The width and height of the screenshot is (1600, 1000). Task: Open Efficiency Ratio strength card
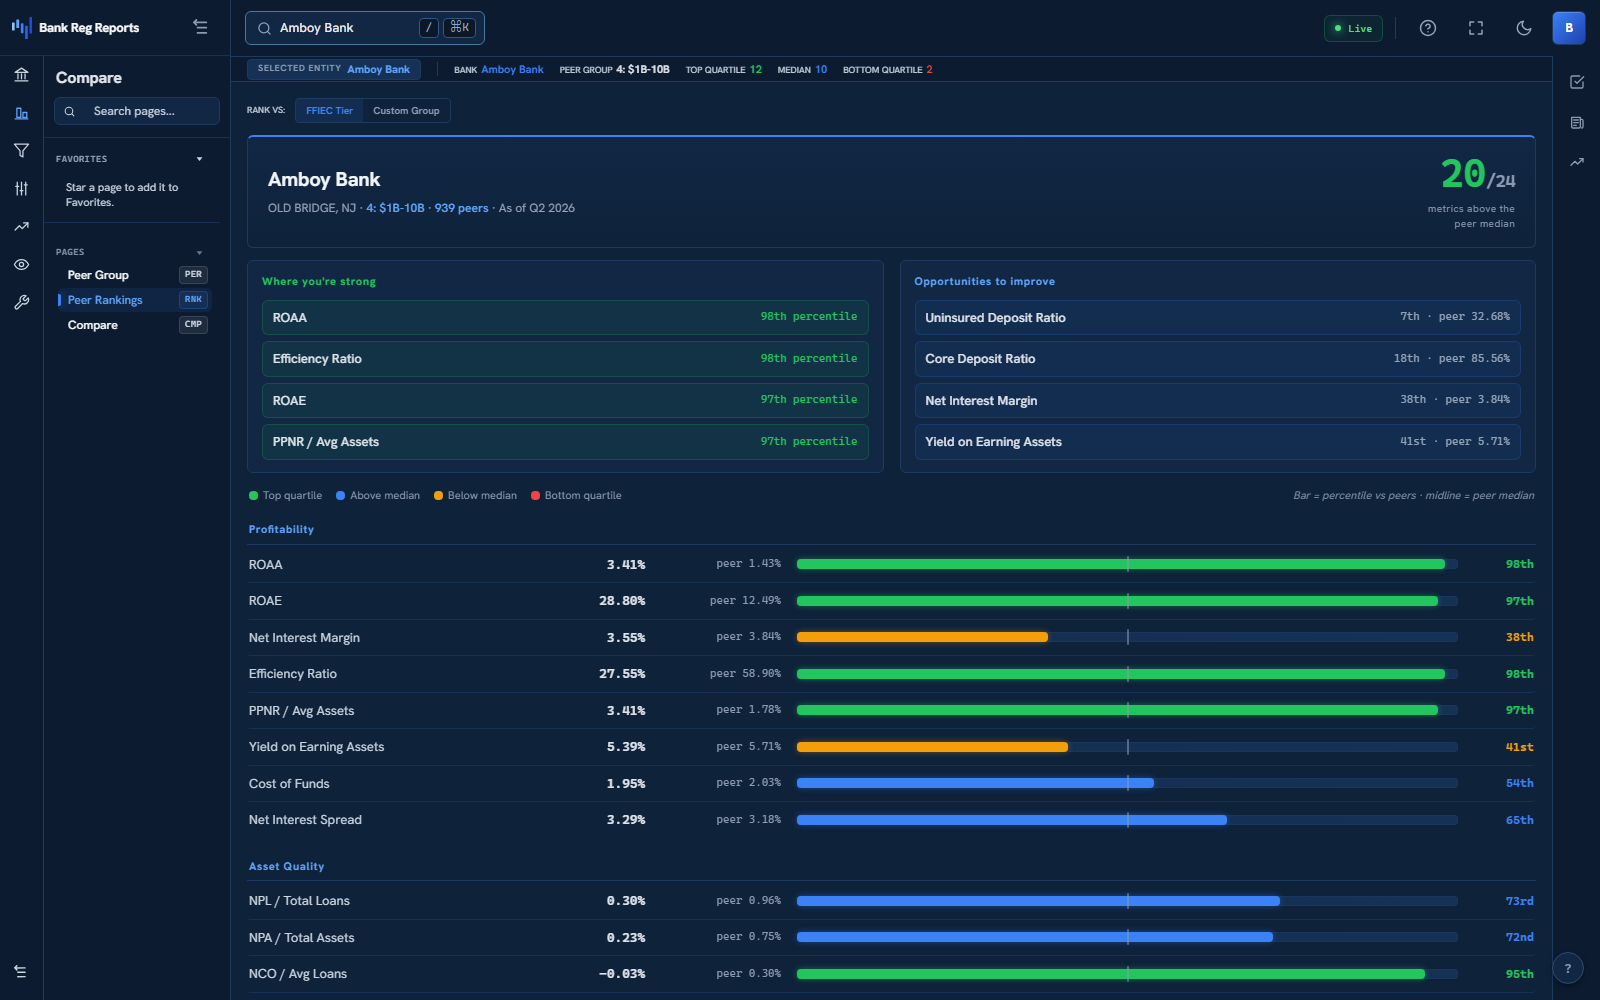pyautogui.click(x=565, y=359)
